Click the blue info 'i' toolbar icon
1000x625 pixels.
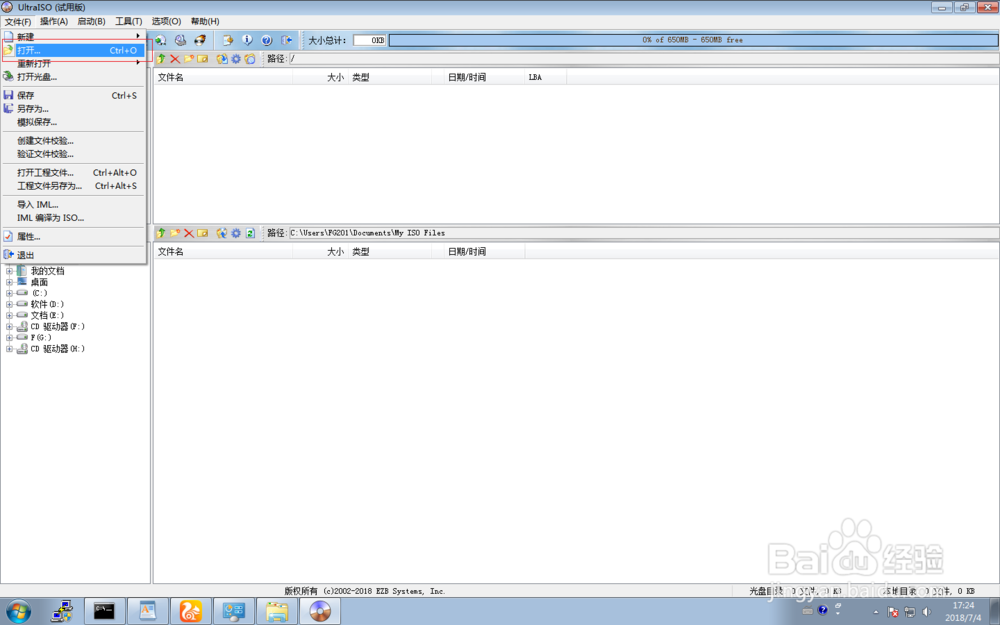pyautogui.click(x=247, y=40)
